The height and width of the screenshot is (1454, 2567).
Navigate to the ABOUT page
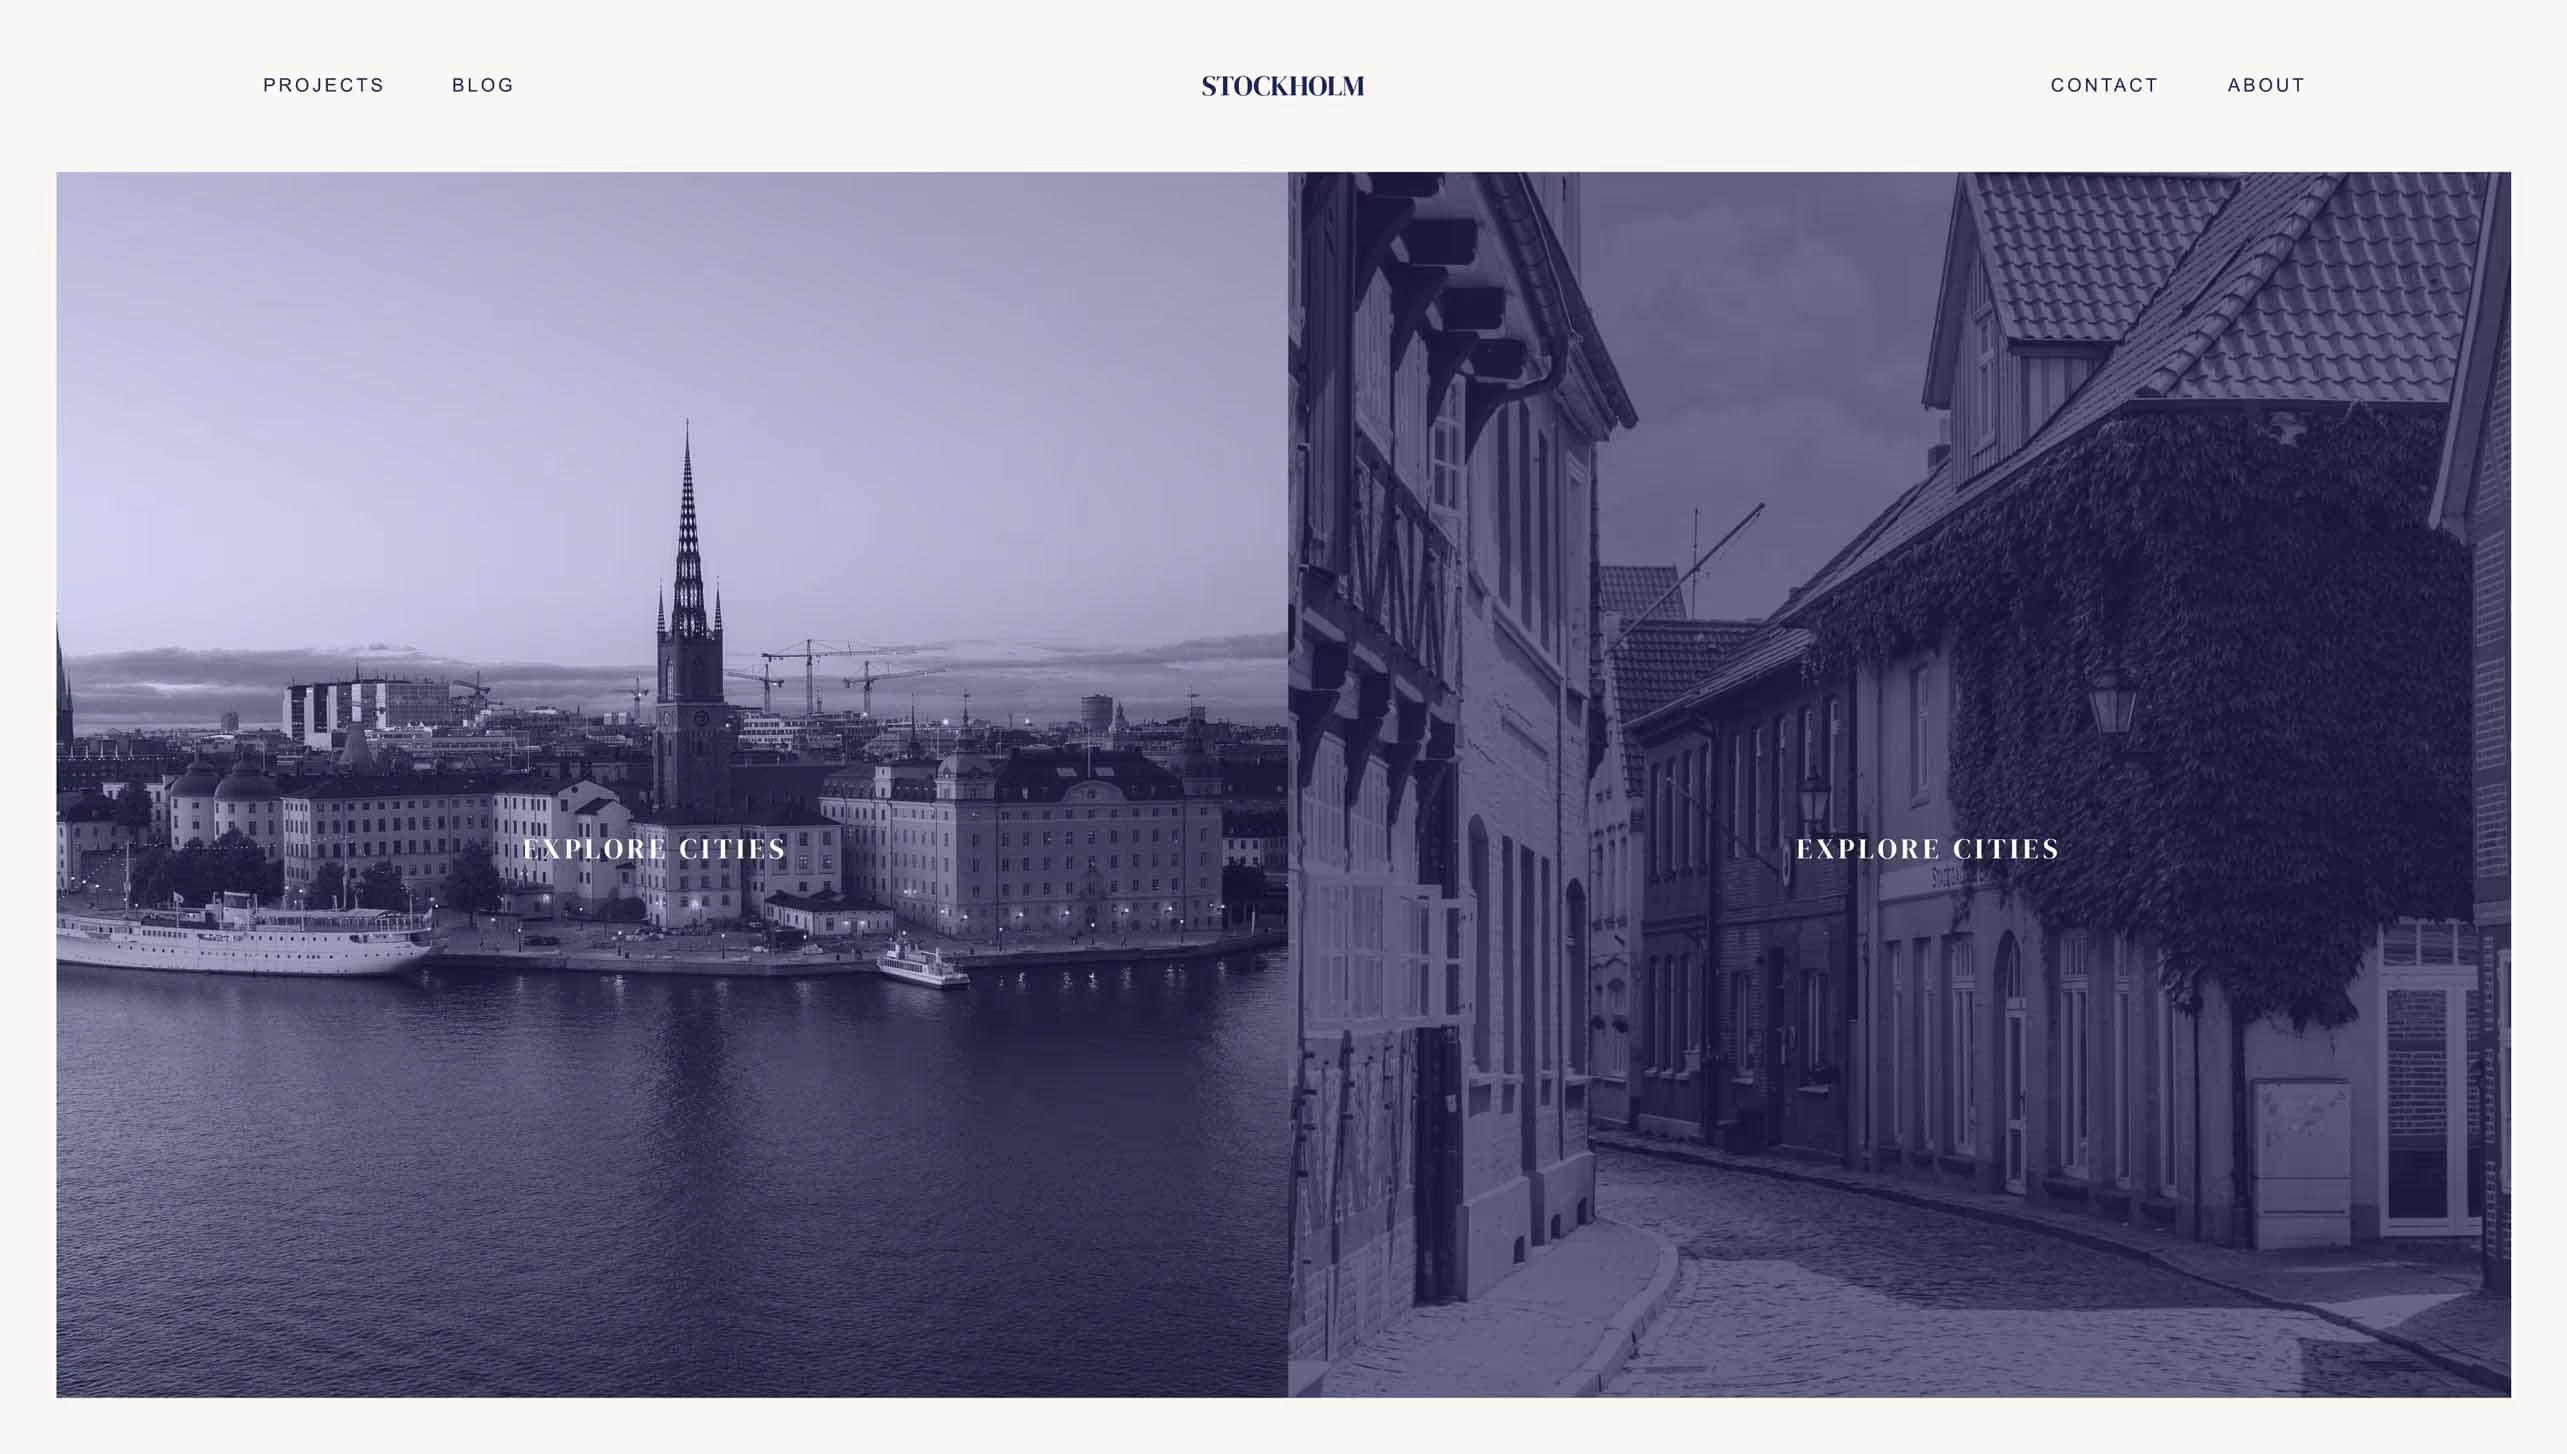(2265, 85)
